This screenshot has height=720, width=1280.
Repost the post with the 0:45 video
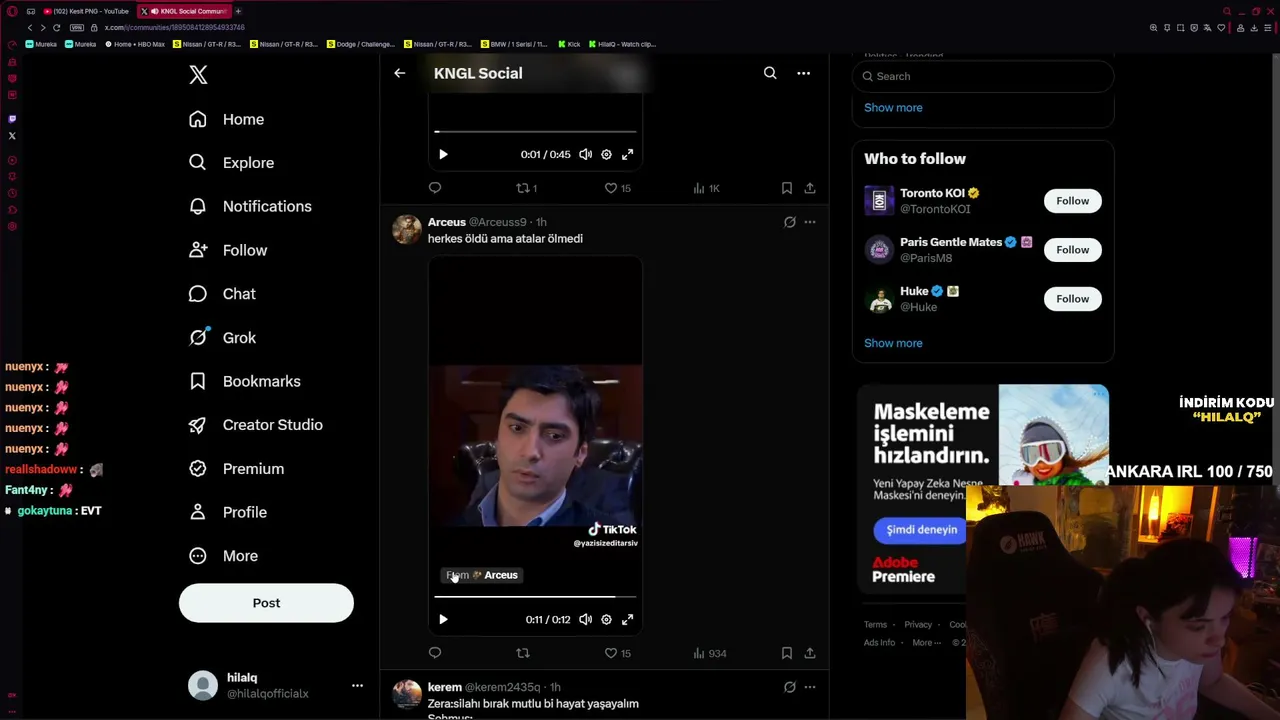[x=526, y=188]
